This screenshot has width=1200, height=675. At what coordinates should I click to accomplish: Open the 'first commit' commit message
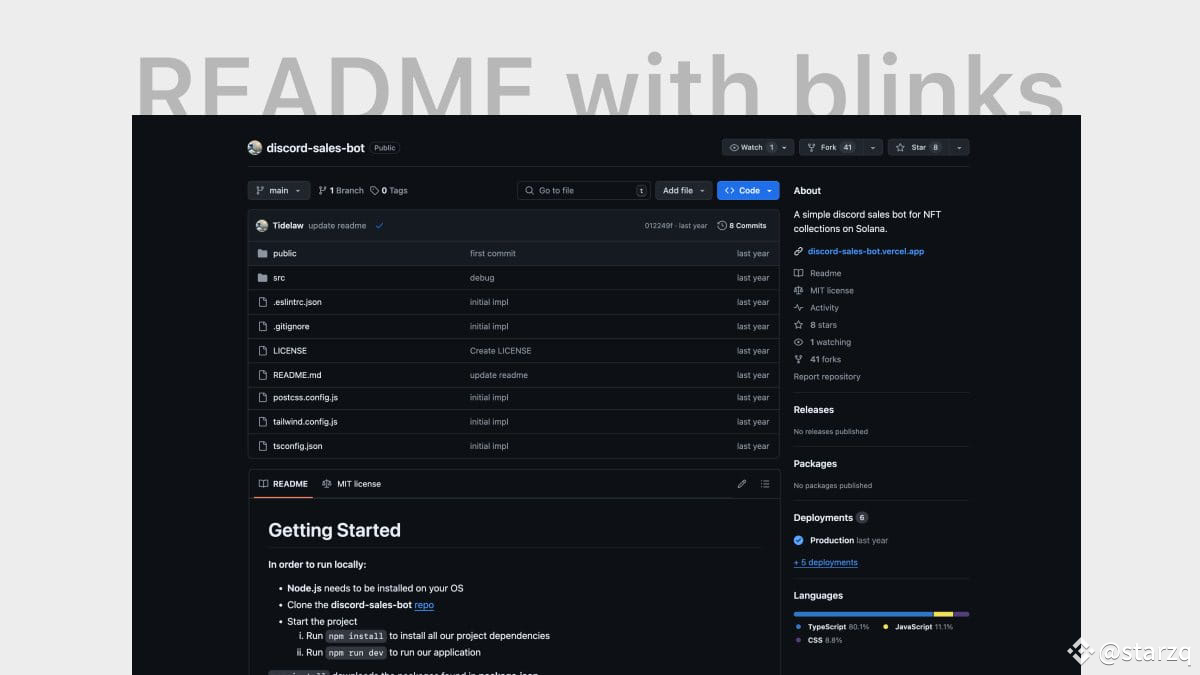pos(492,253)
